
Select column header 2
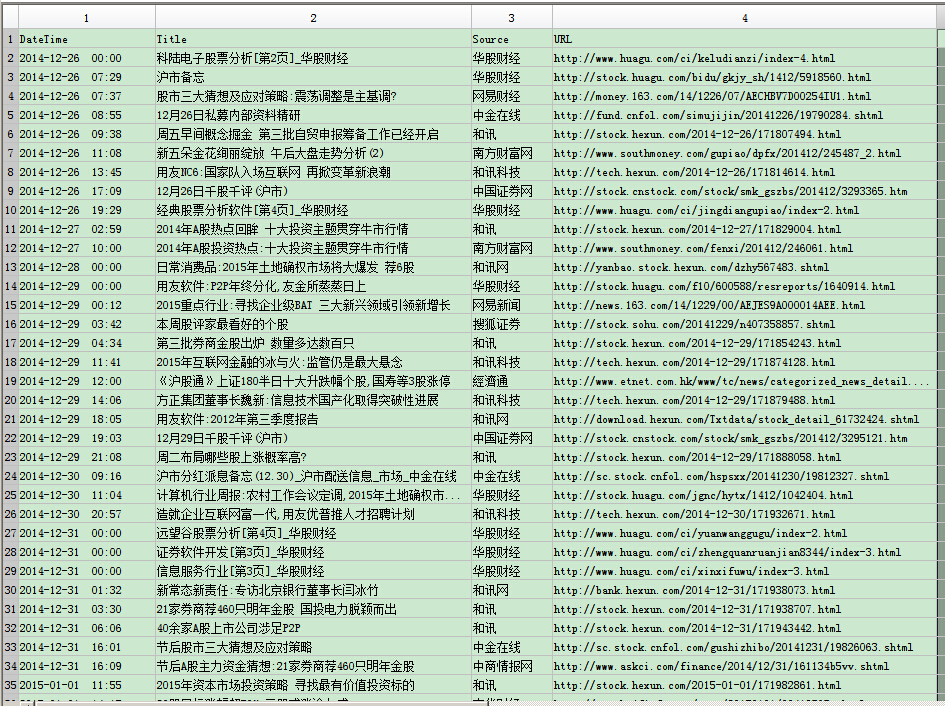313,17
